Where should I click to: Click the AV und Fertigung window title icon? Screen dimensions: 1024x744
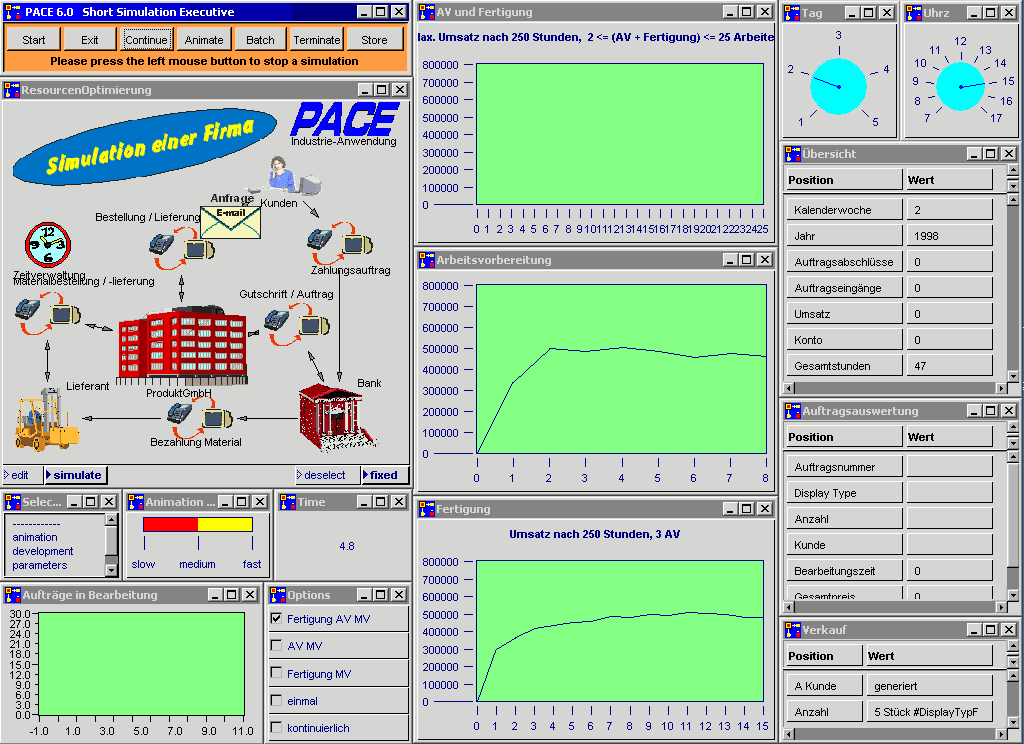click(426, 12)
